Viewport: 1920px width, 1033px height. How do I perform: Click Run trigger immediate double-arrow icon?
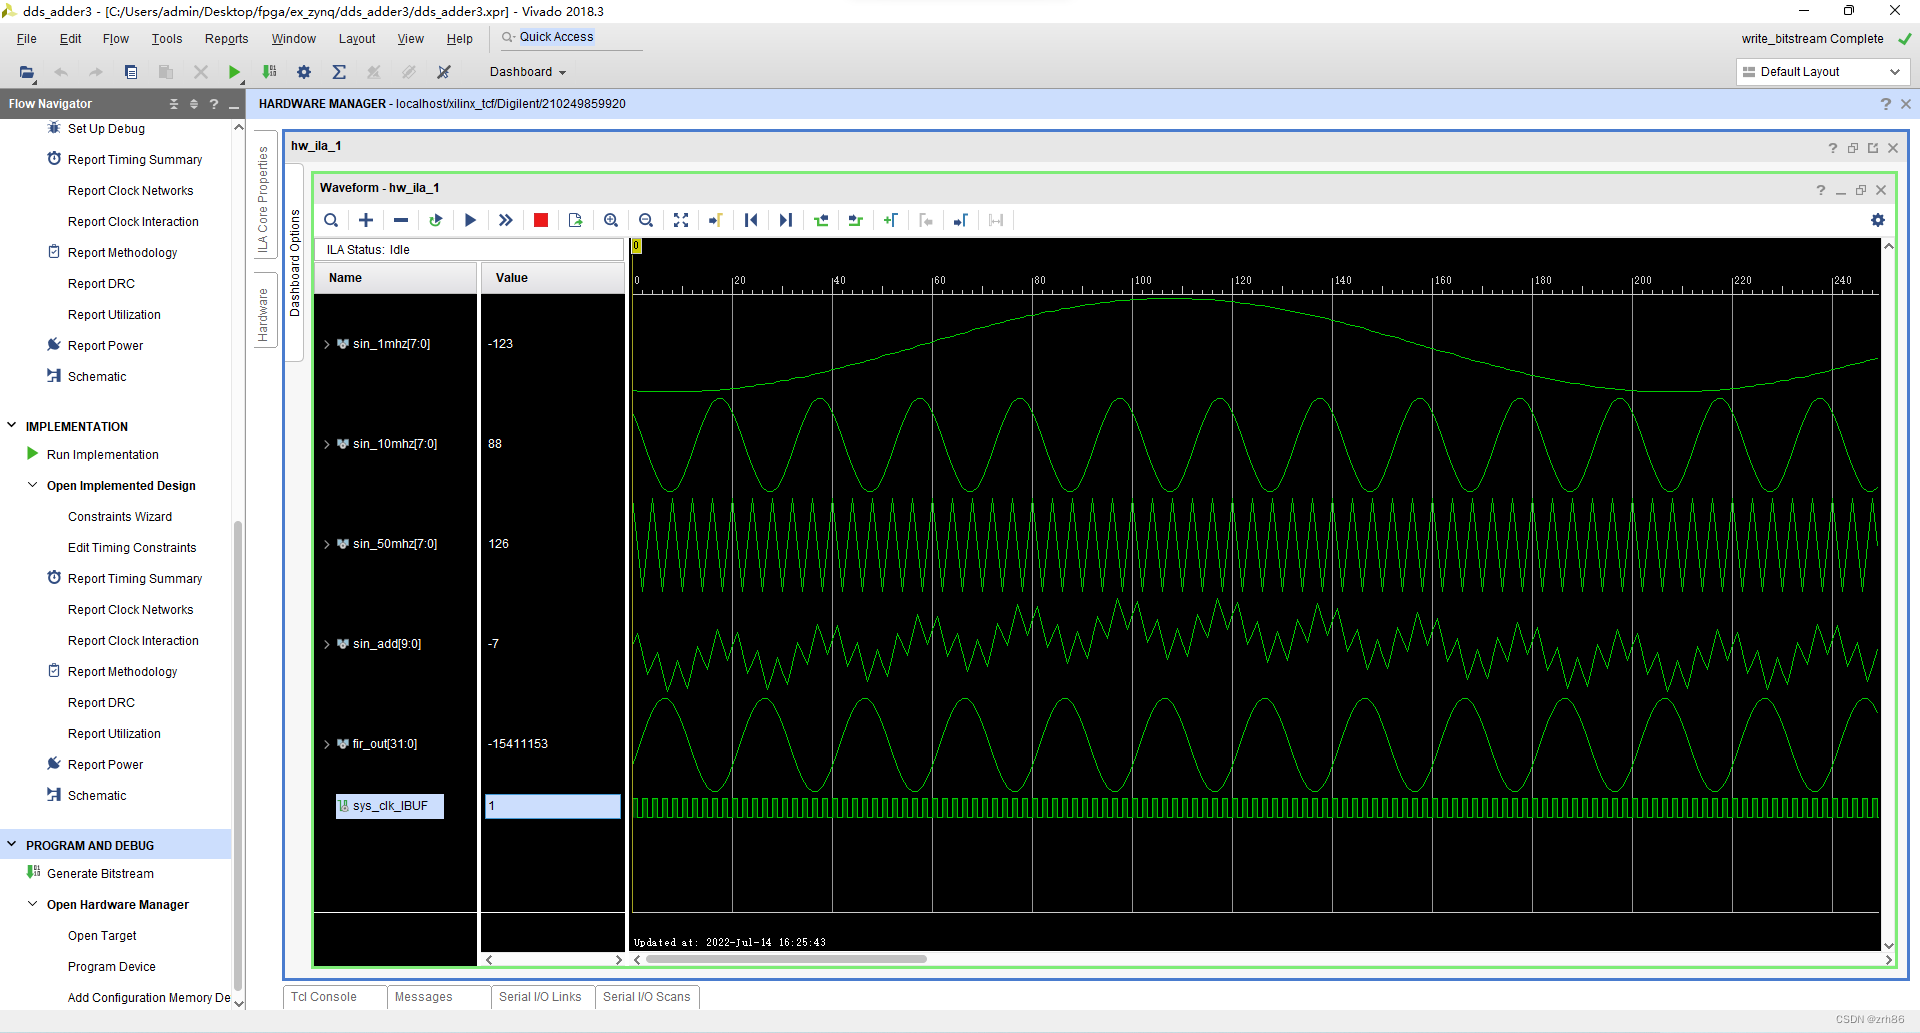click(506, 220)
